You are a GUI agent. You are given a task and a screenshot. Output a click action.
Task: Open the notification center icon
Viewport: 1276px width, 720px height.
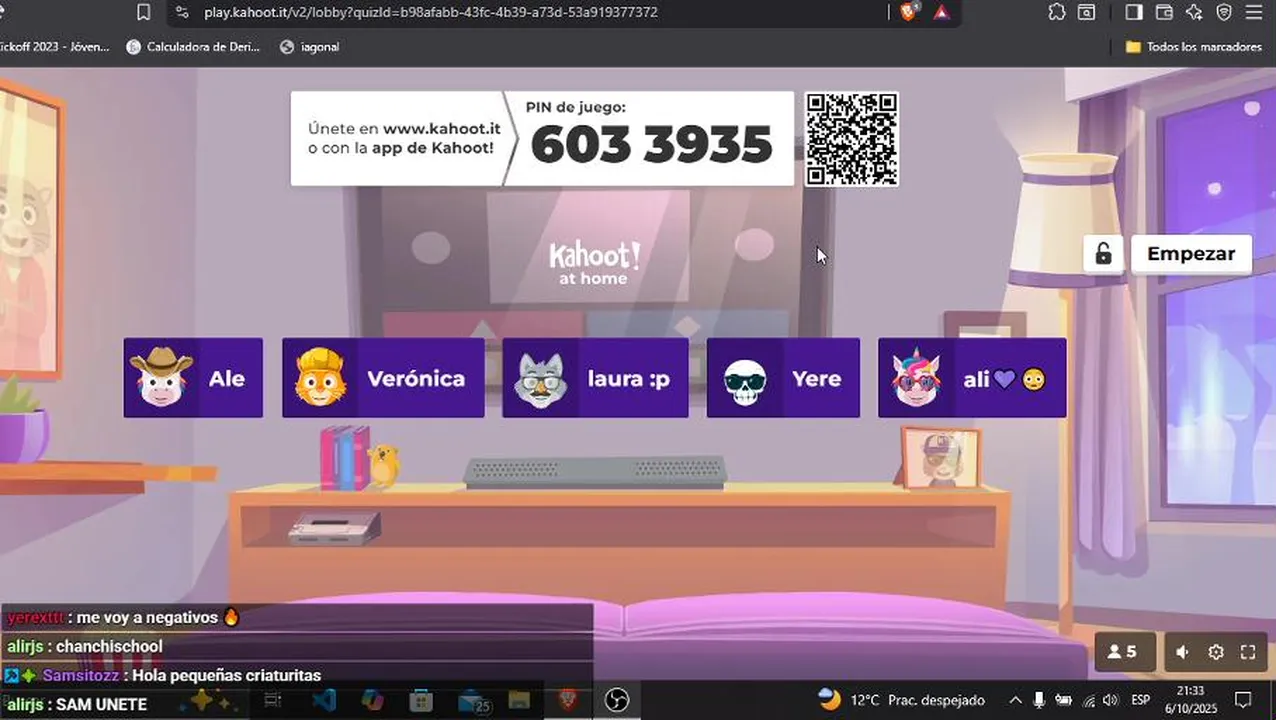pyautogui.click(x=1243, y=700)
